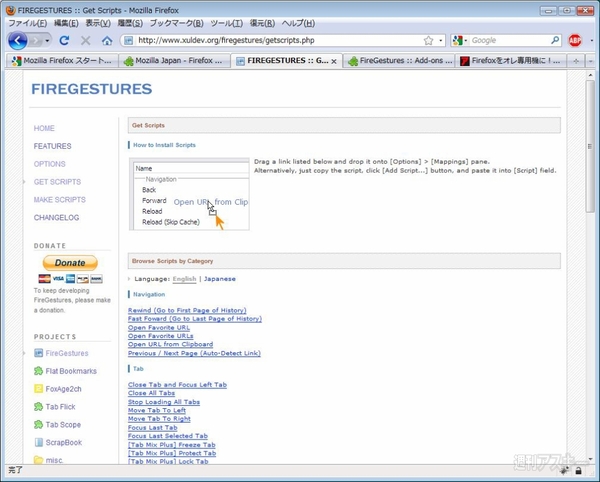Viewport: 600px width, 482px height.
Task: Click the Adblock Plus ABP icon
Action: click(575, 40)
